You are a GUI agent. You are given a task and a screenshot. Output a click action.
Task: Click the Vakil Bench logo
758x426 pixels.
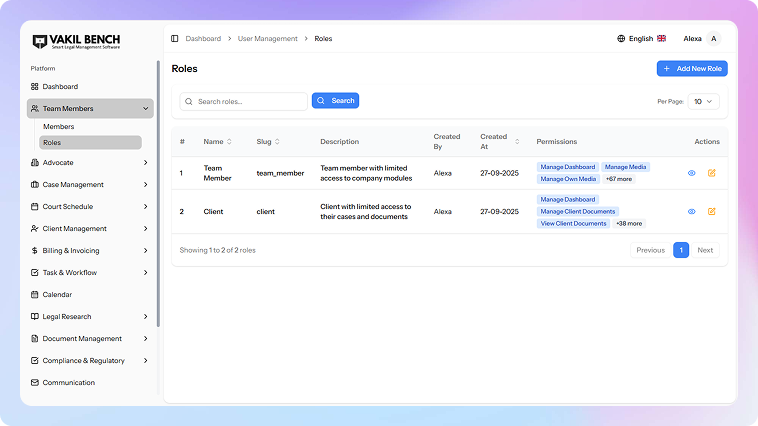tap(76, 42)
